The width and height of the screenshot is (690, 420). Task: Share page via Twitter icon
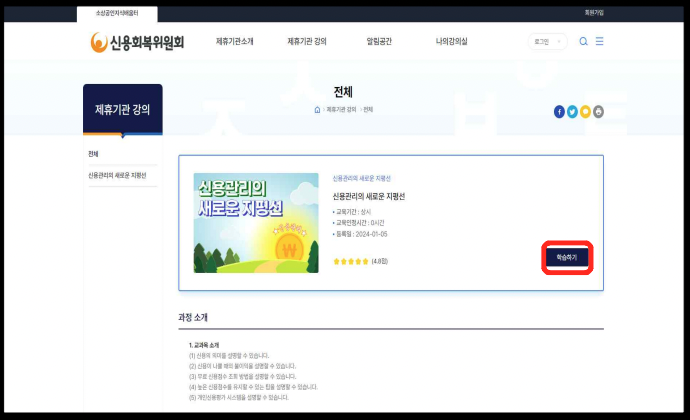[x=572, y=111]
